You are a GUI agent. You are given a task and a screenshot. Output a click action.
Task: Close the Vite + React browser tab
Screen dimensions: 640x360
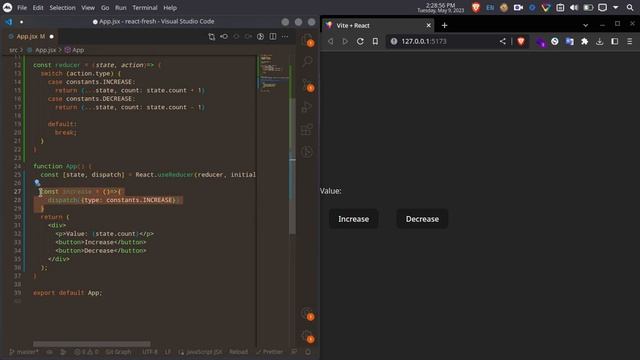429,25
